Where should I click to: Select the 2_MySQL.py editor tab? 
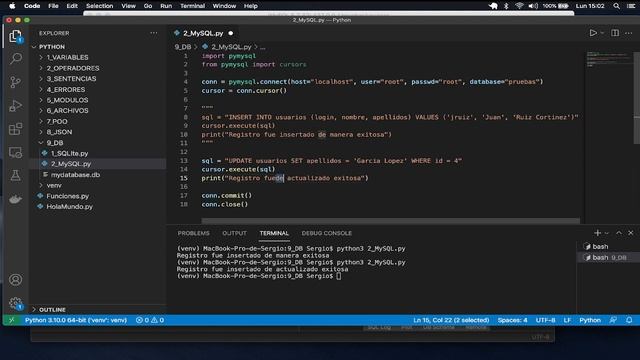click(203, 33)
